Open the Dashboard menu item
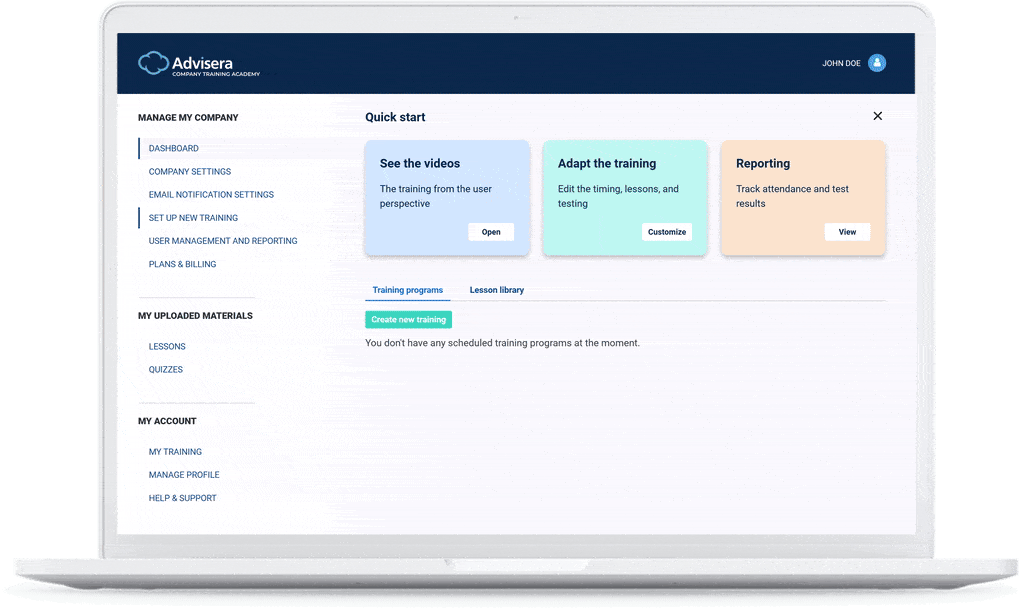The image size is (1022, 610). (x=174, y=148)
